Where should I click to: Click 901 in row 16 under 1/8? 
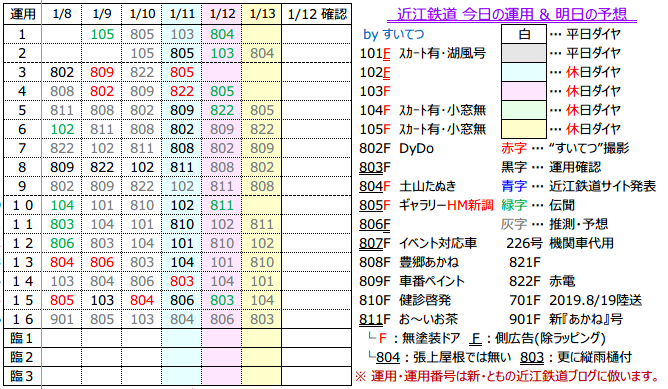(62, 319)
